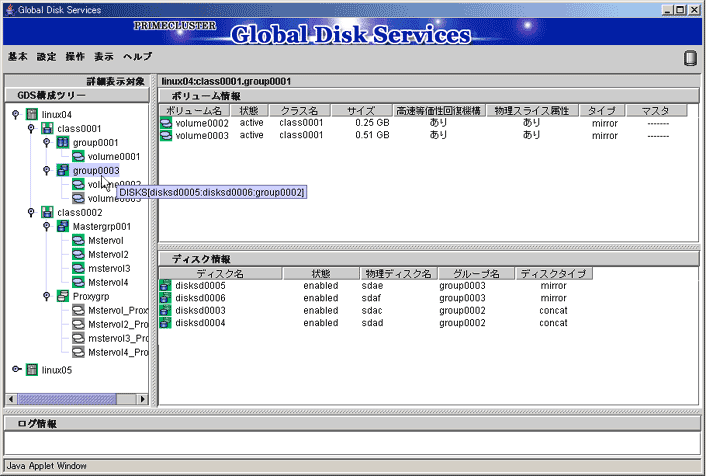Select the linux05 host icon
The image size is (720, 476).
pyautogui.click(x=32, y=370)
